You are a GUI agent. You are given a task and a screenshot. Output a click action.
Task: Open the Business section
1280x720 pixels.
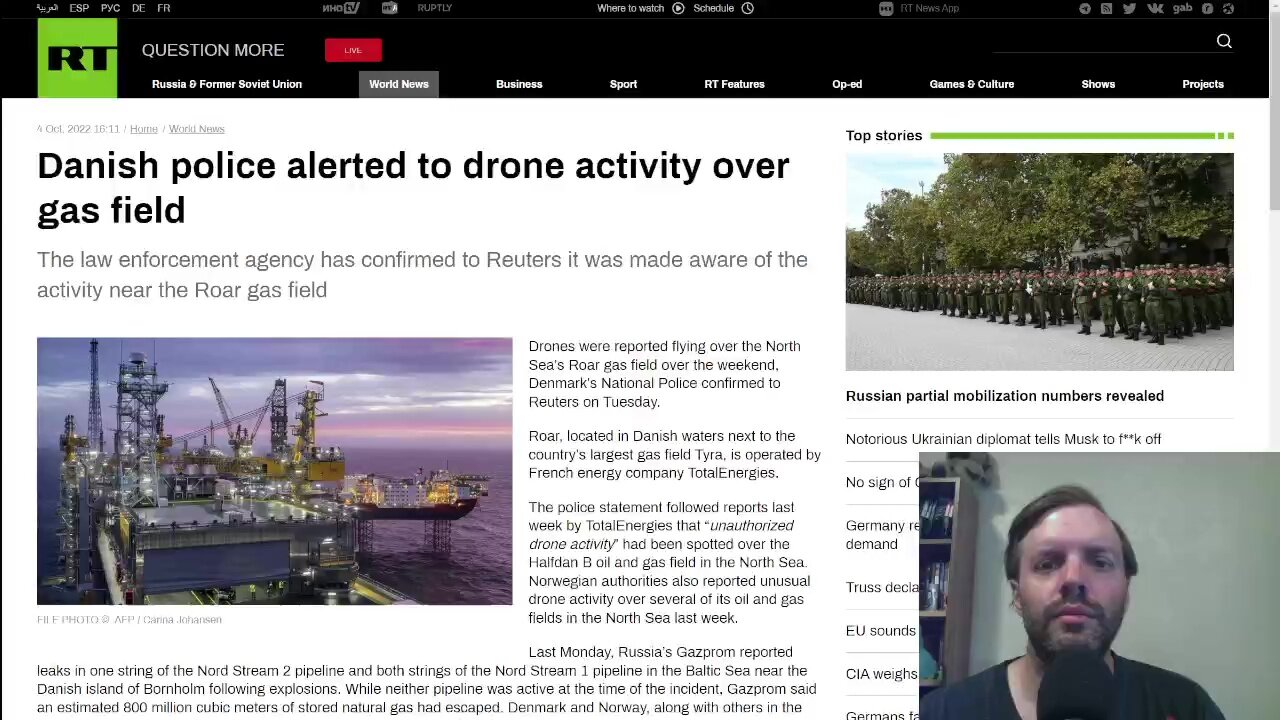519,84
